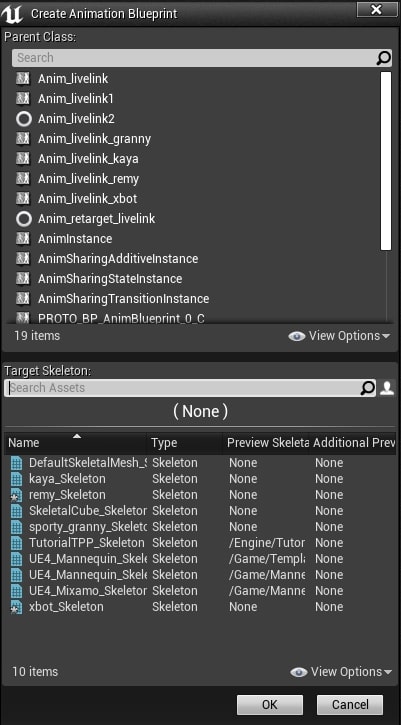Click the Unreal Engine logo icon
This screenshot has height=725, width=401.
click(x=12, y=13)
